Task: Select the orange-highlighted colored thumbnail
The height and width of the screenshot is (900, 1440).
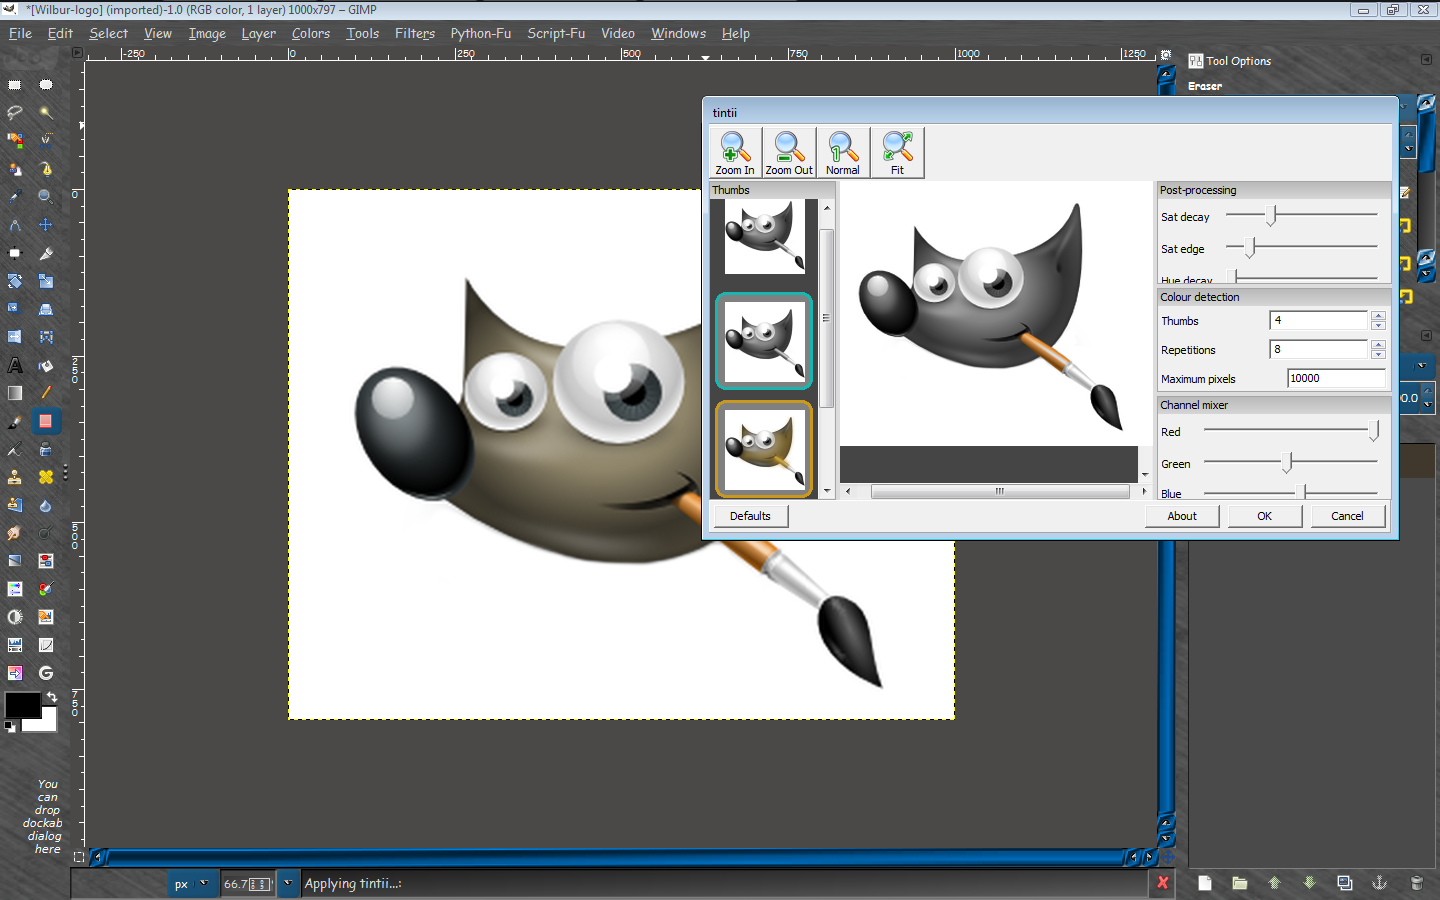Action: tap(764, 449)
